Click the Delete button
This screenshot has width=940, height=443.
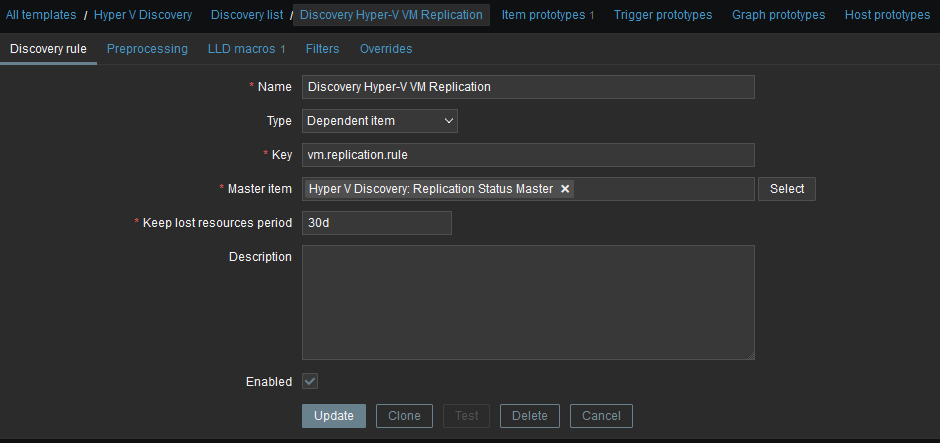530,416
